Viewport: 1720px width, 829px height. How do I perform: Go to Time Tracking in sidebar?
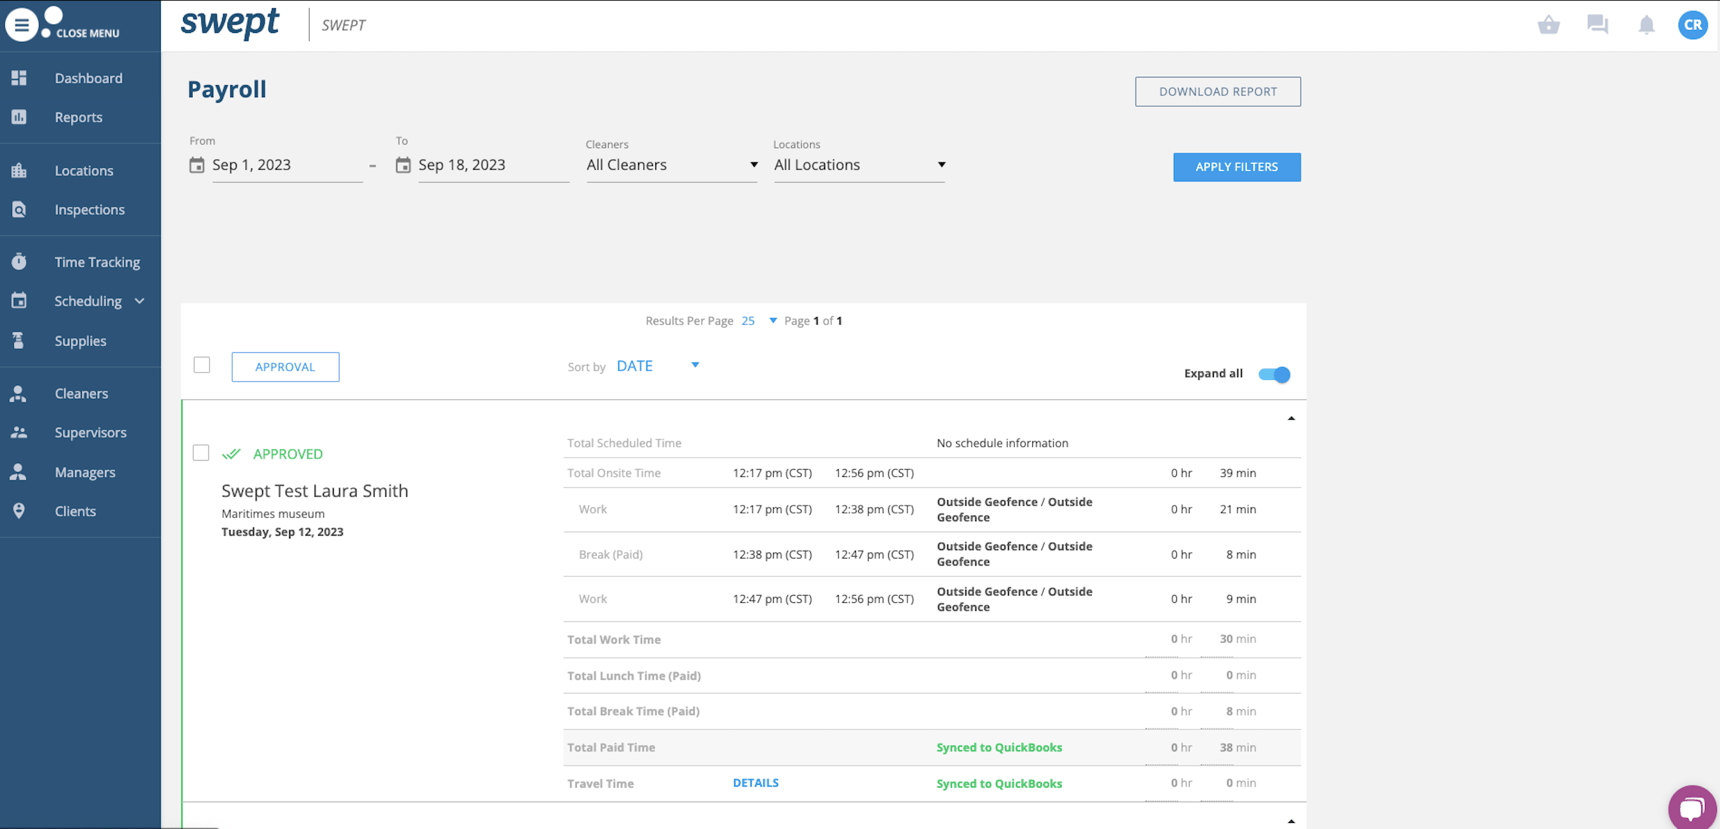[x=97, y=262]
